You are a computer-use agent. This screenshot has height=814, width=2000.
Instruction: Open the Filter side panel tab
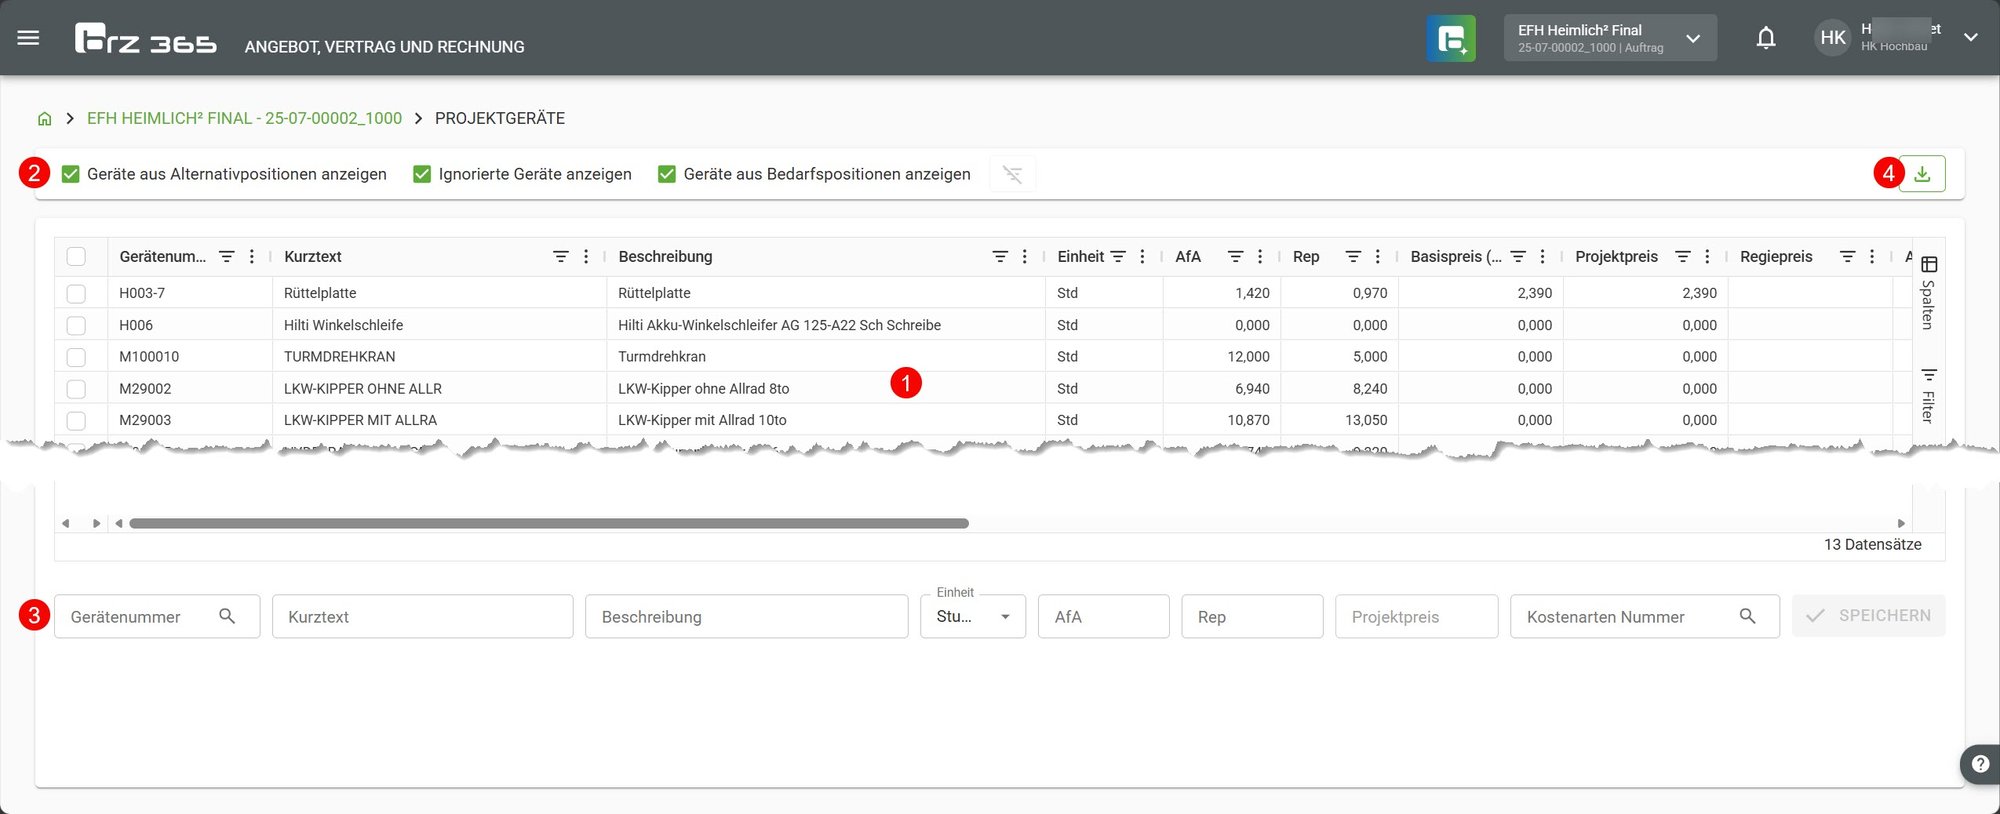1929,396
